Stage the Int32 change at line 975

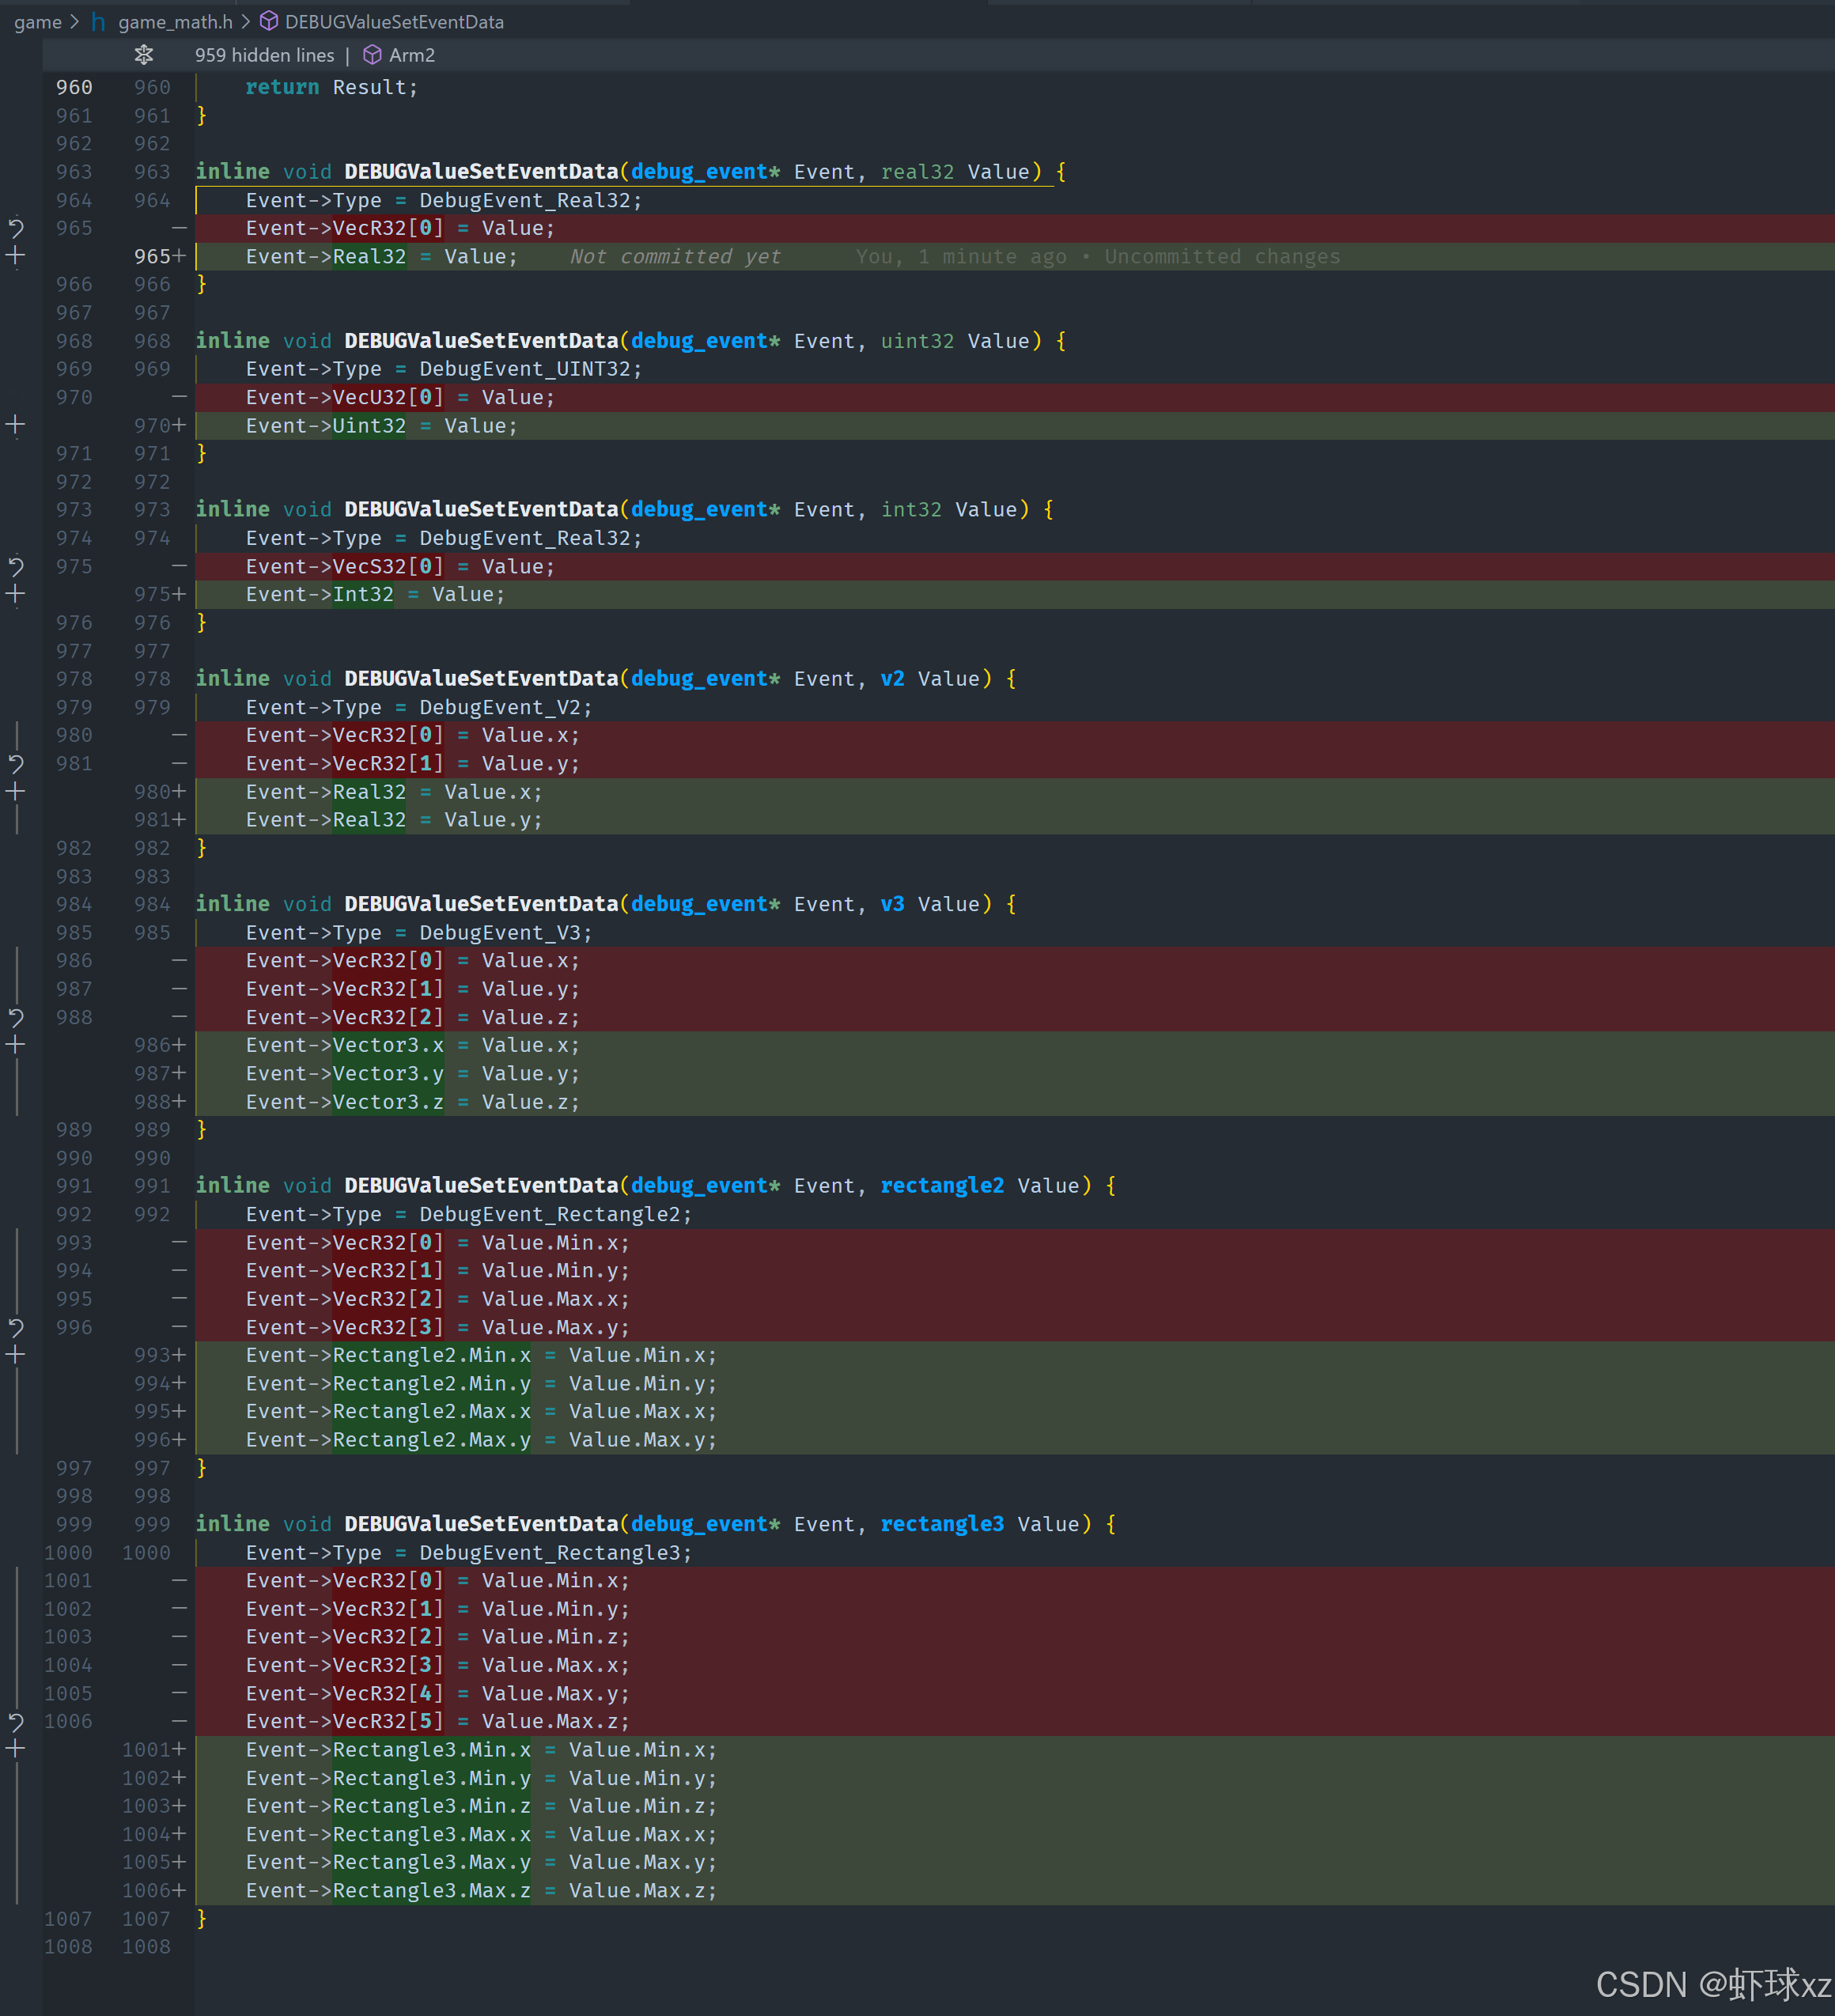(16, 595)
